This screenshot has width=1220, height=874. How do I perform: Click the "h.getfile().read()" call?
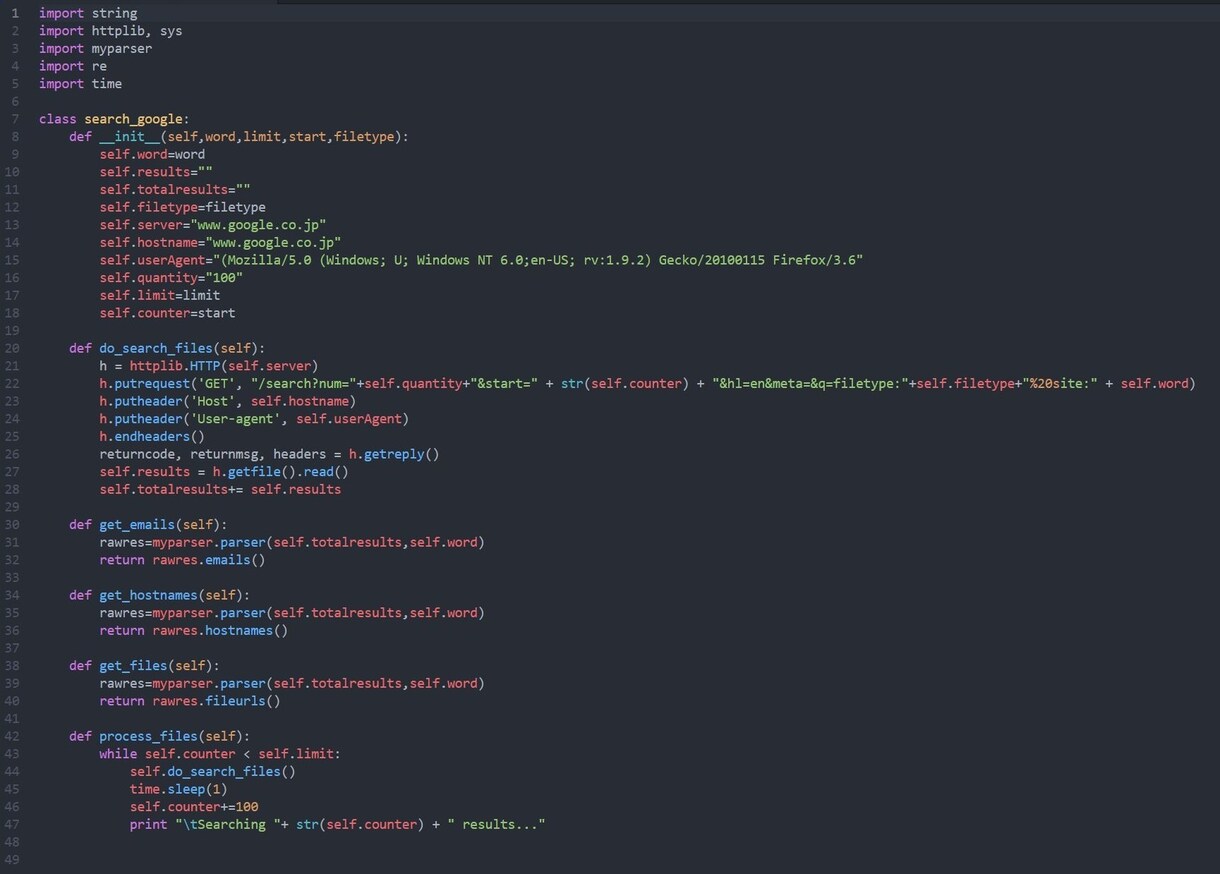point(281,472)
